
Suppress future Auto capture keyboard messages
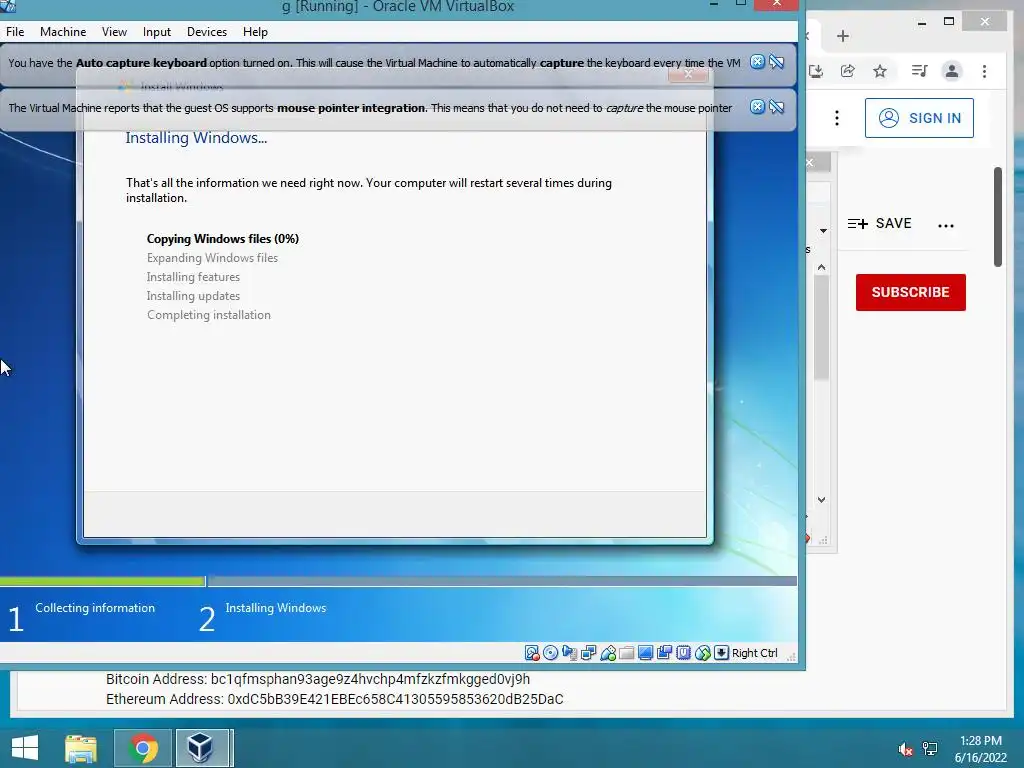(776, 62)
